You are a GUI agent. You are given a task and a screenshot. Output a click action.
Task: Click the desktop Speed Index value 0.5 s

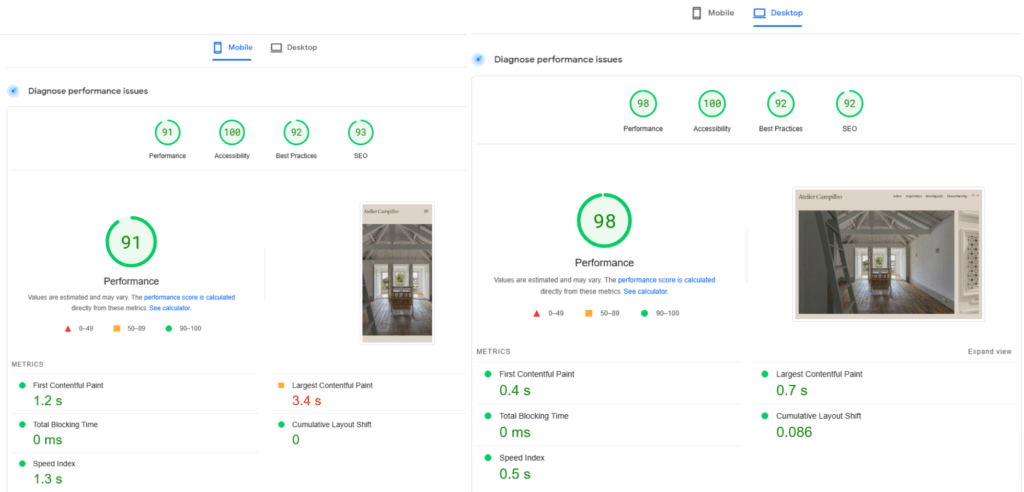(515, 474)
